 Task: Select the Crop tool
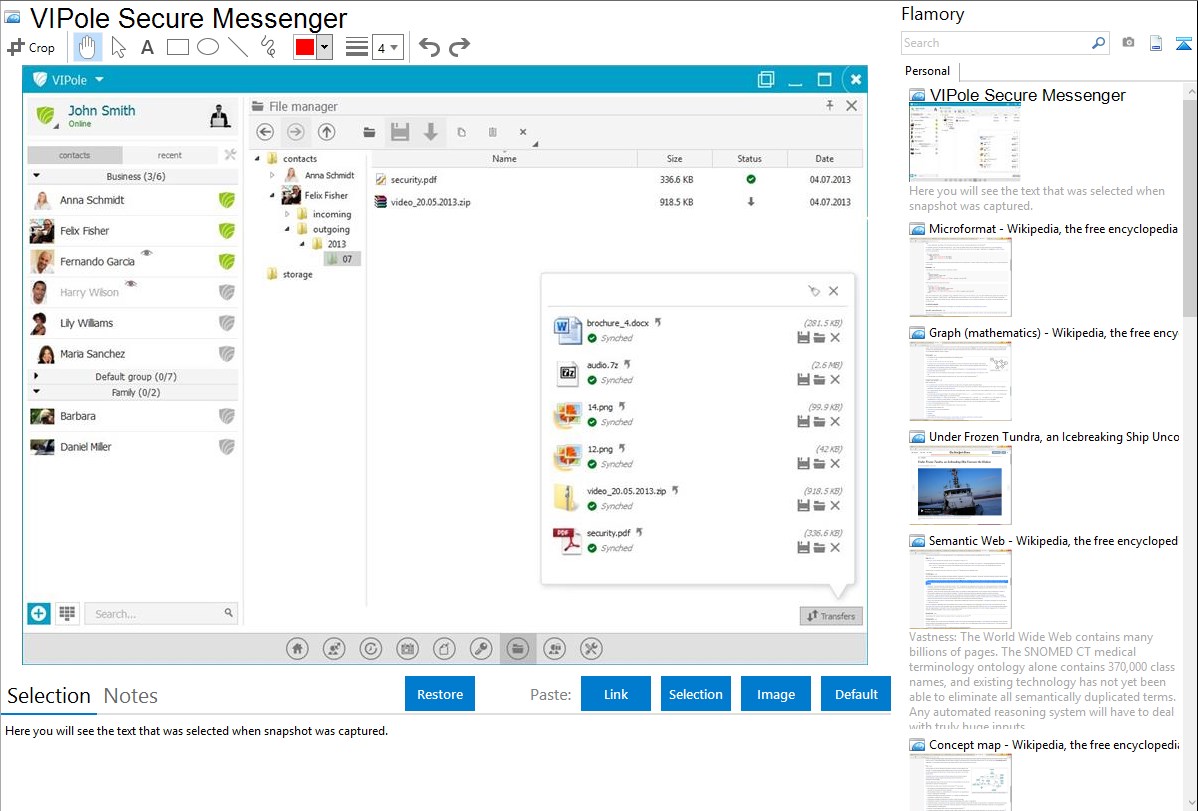[x=31, y=47]
